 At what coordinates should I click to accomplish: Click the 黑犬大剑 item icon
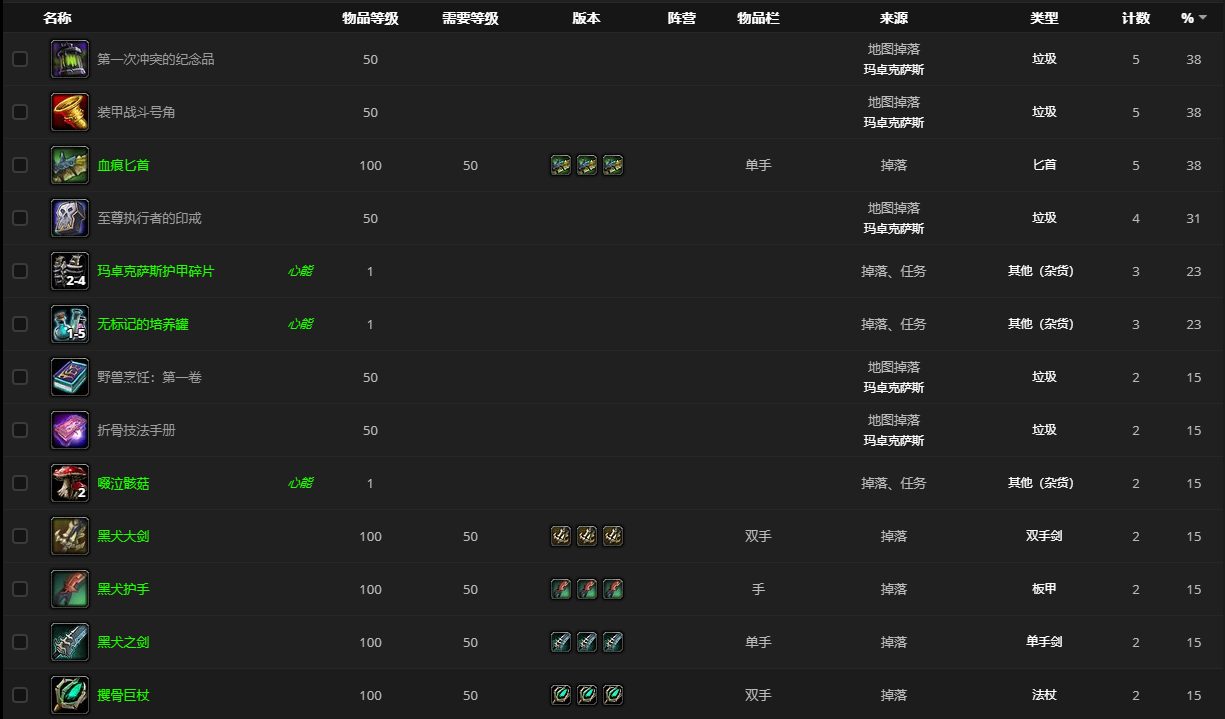pyautogui.click(x=70, y=536)
